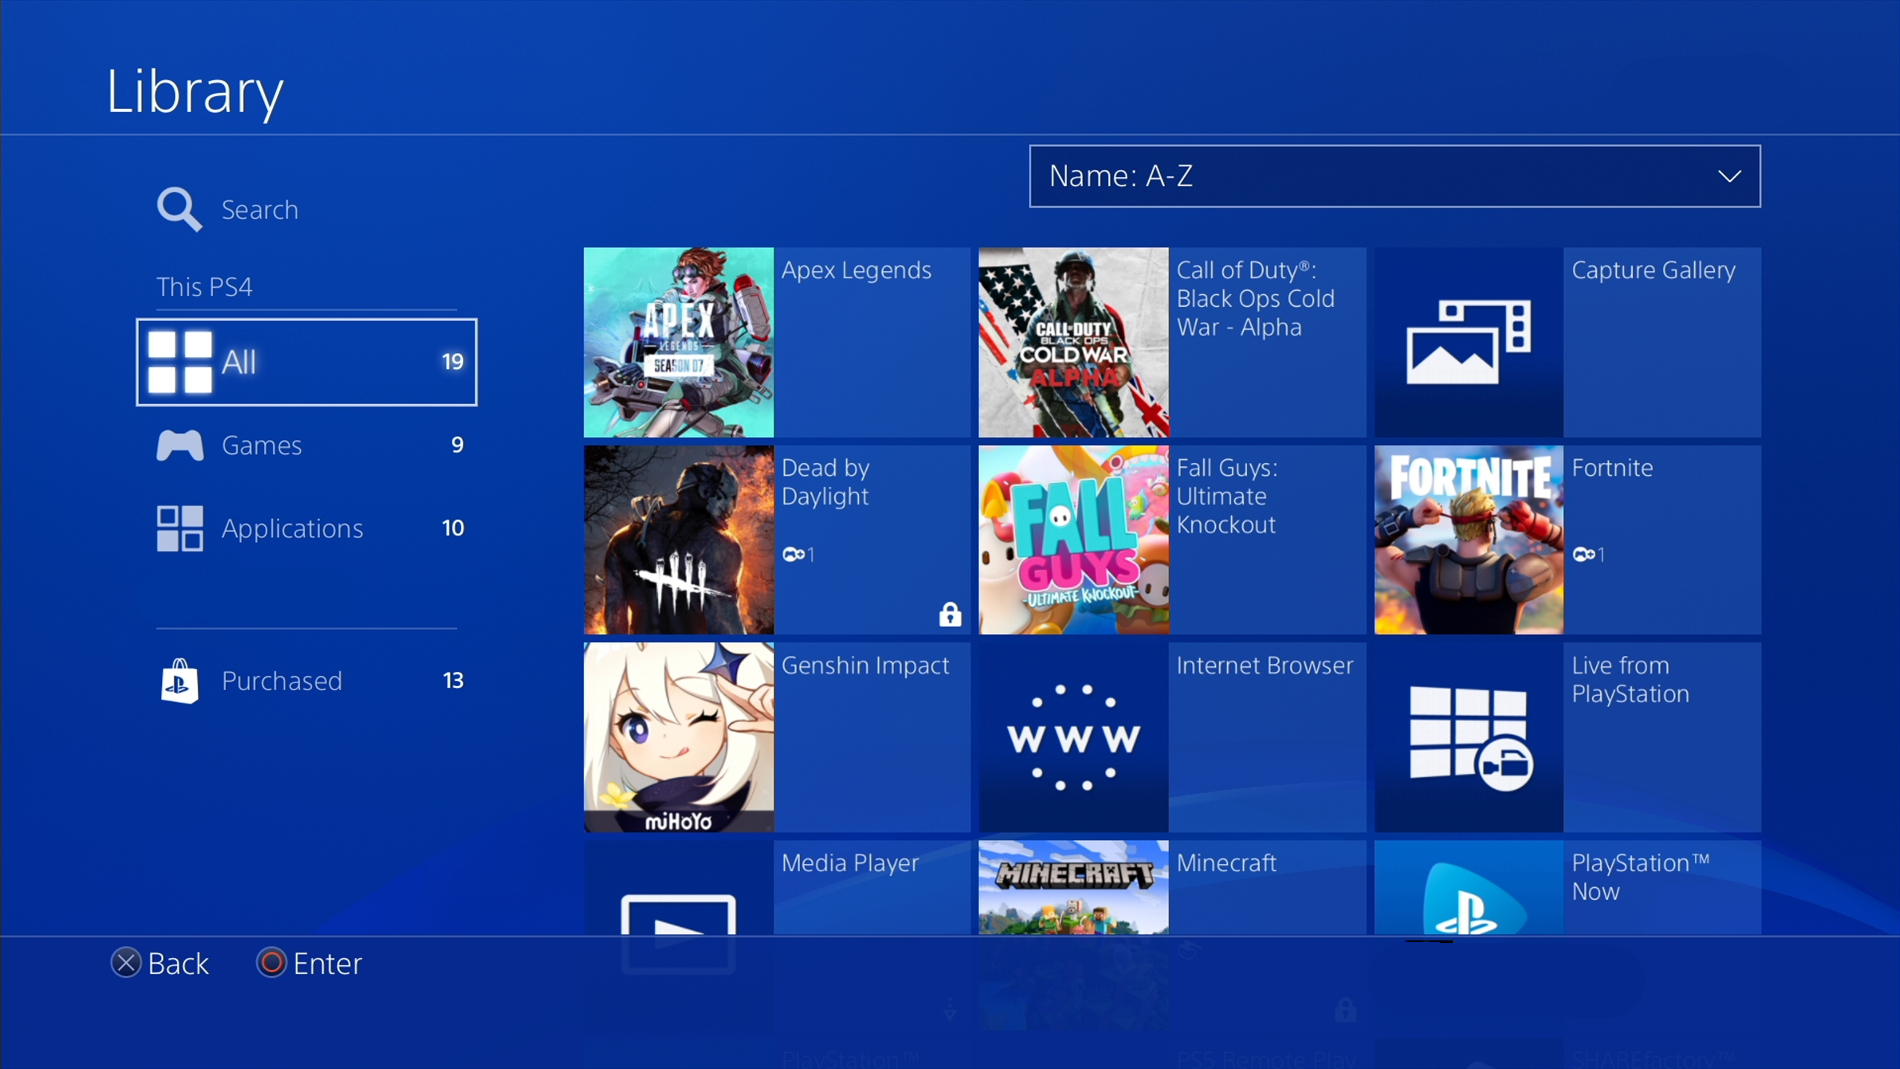This screenshot has width=1900, height=1069.
Task: Select the Games category label
Action: pyautogui.click(x=262, y=445)
